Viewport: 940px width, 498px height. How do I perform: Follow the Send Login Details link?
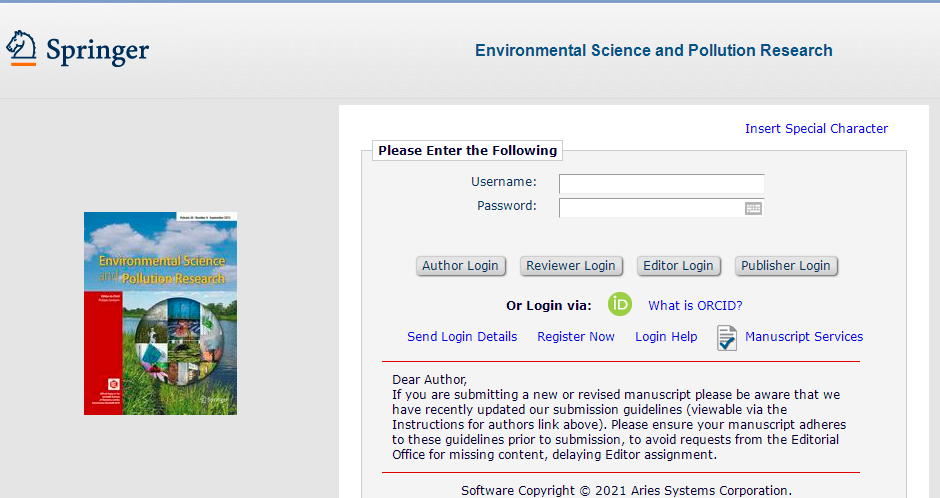click(x=462, y=337)
